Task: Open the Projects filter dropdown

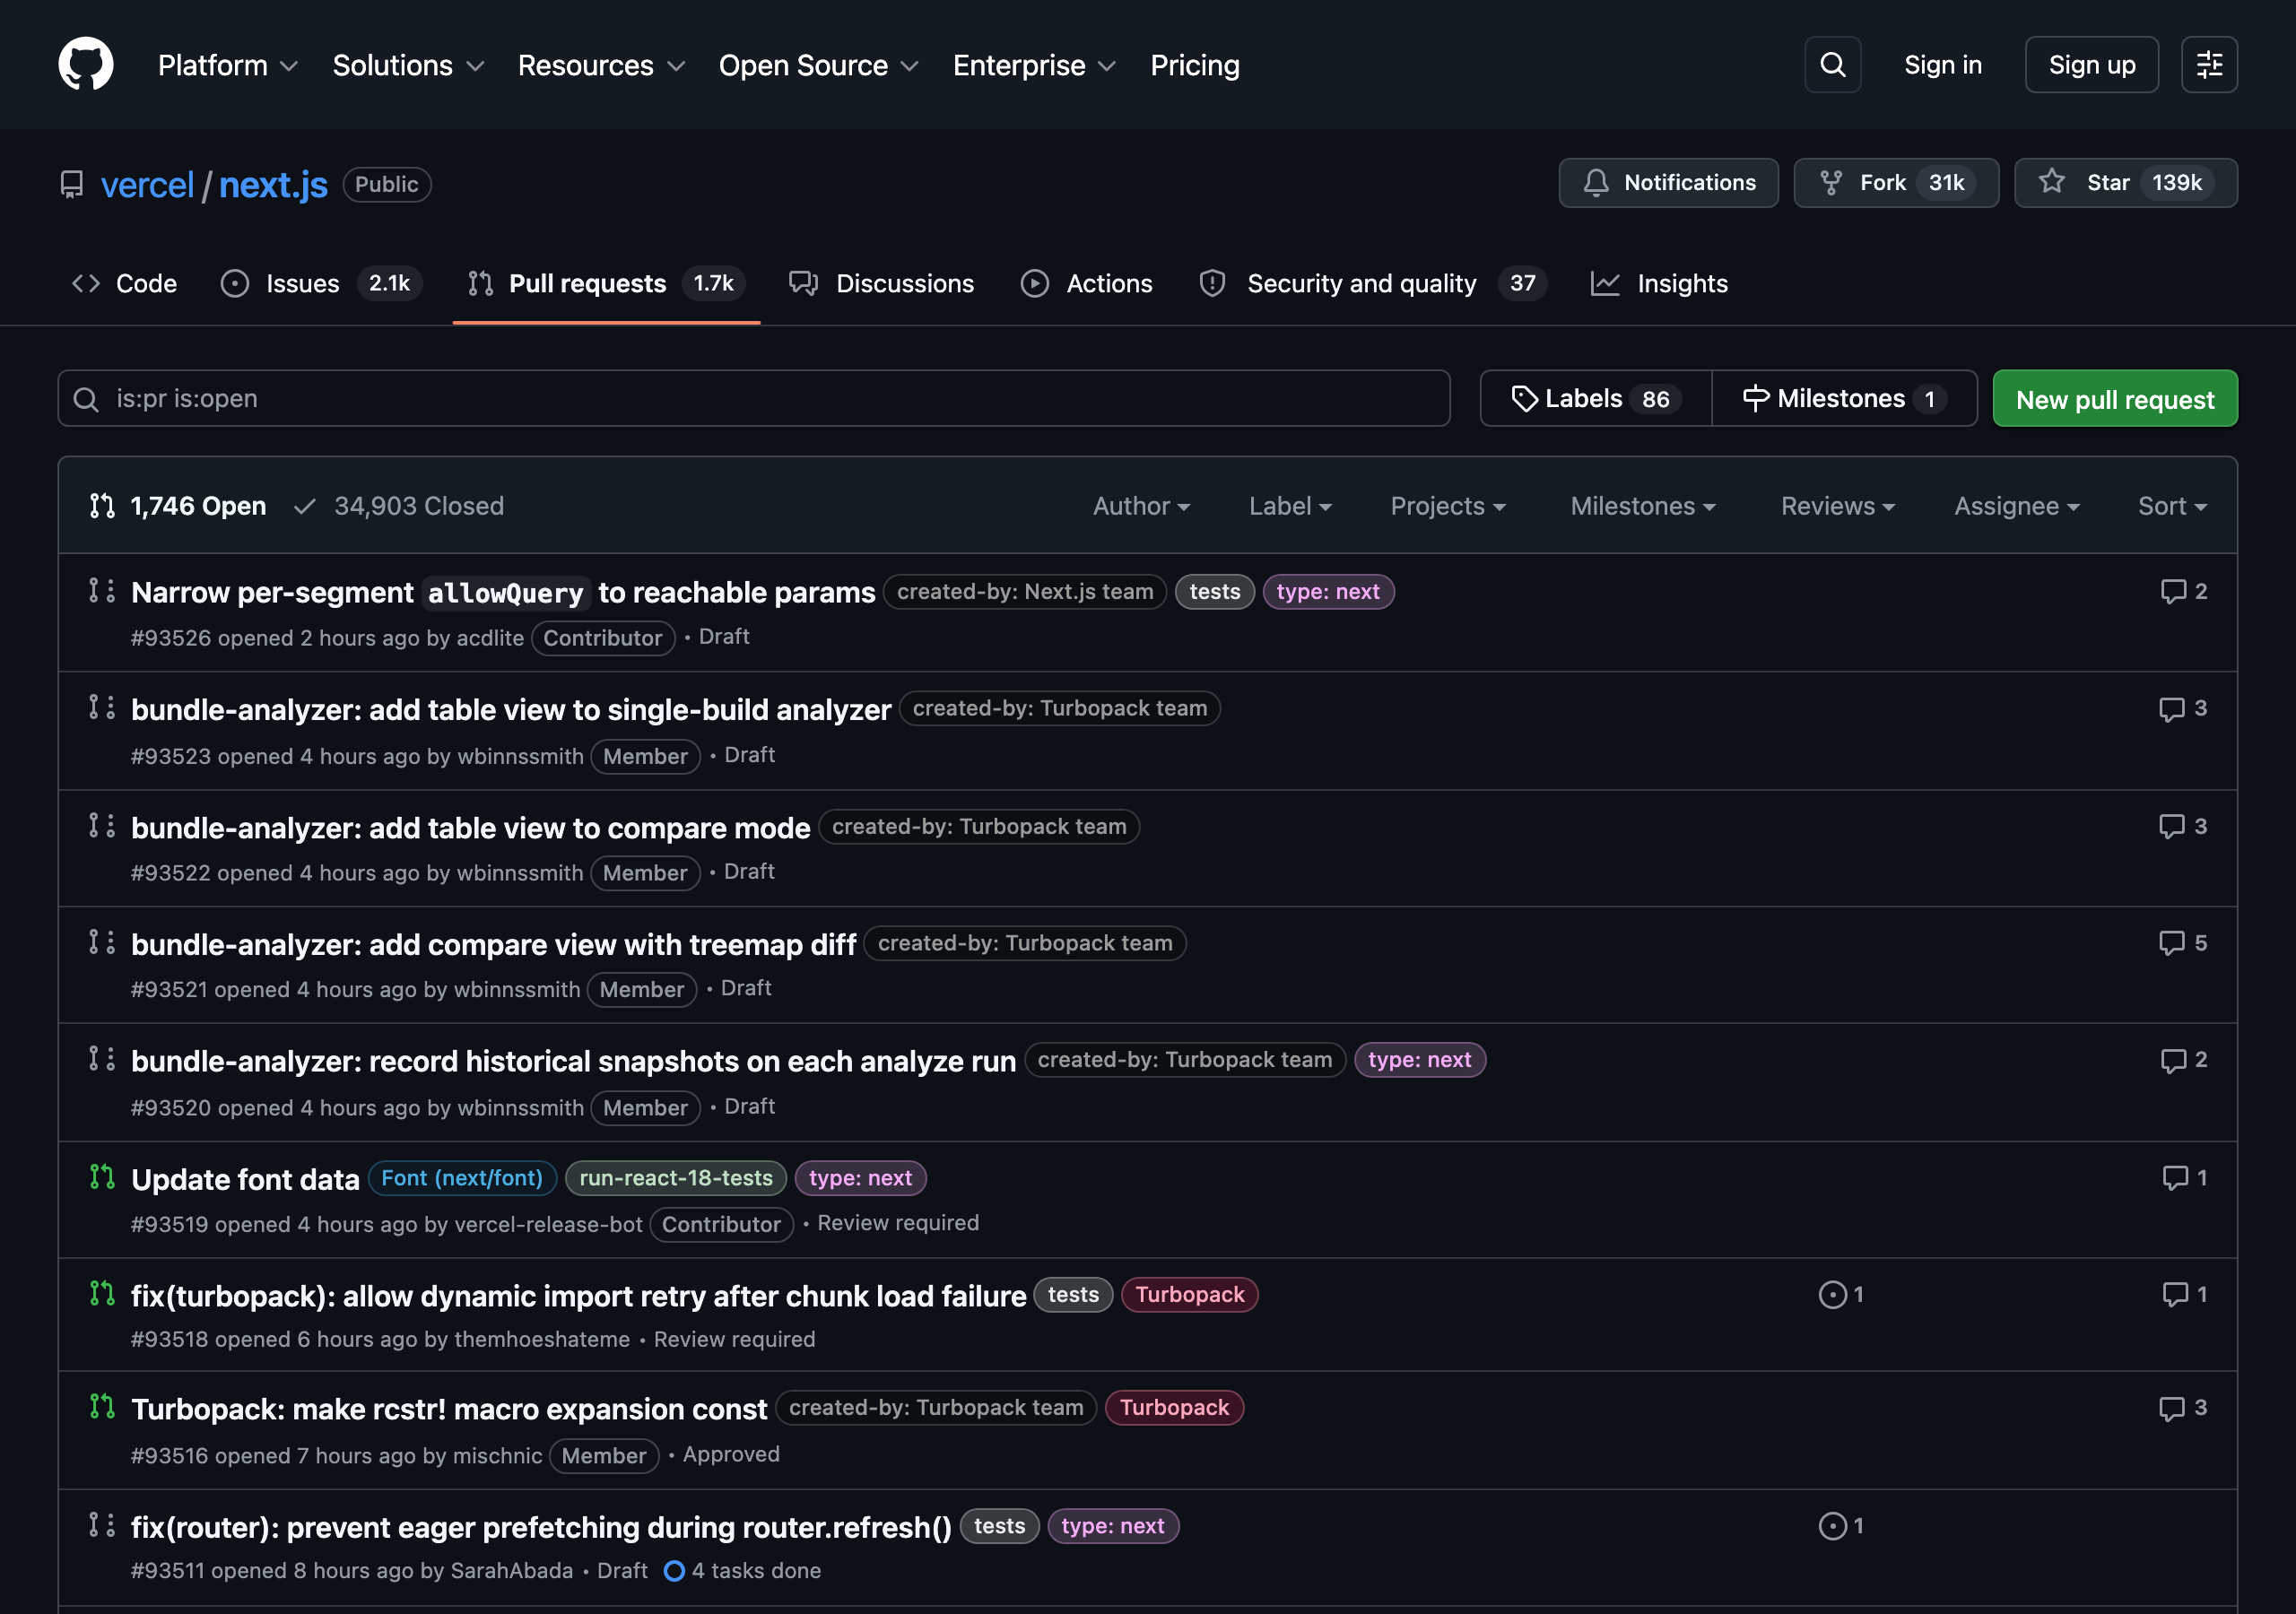Action: [1448, 506]
